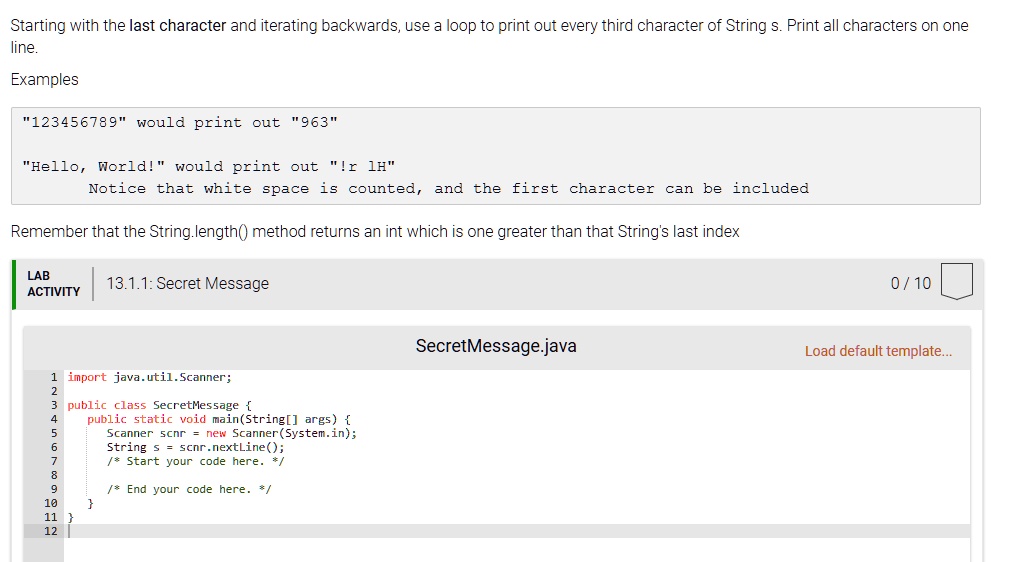Select the SecretMessage.java file header
This screenshot has width=1010, height=562.
pos(495,346)
